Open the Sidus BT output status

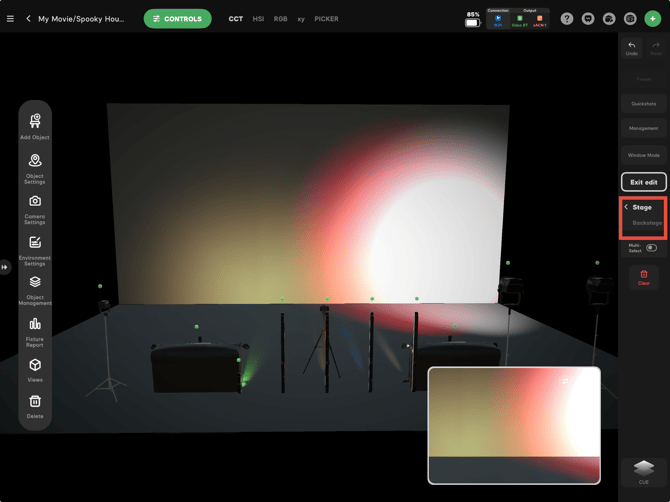pyautogui.click(x=520, y=21)
